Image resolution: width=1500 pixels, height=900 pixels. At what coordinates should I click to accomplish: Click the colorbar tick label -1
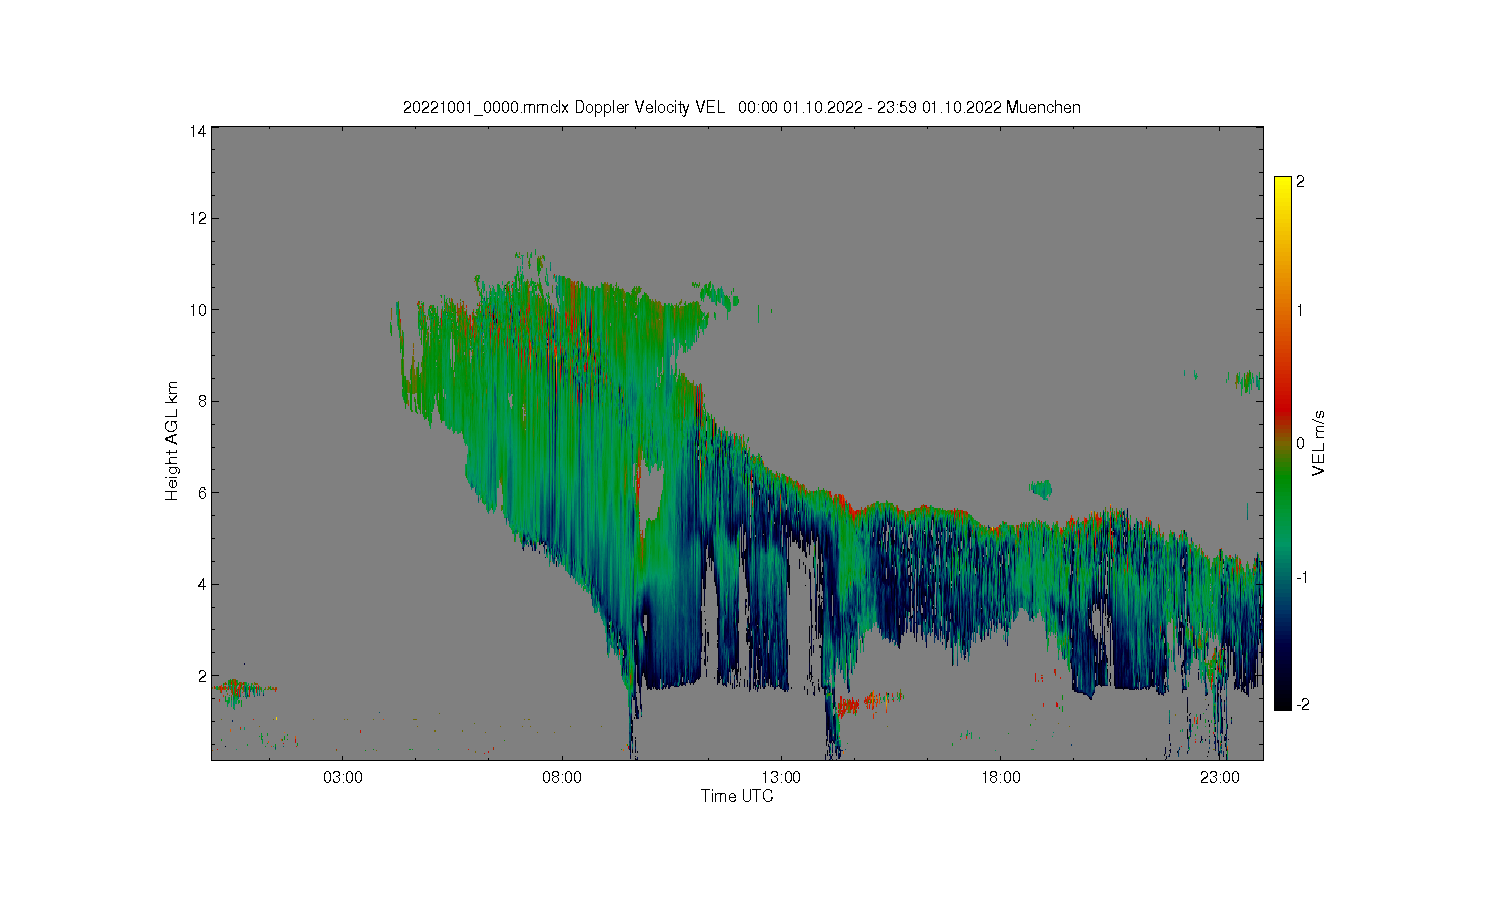[1302, 577]
